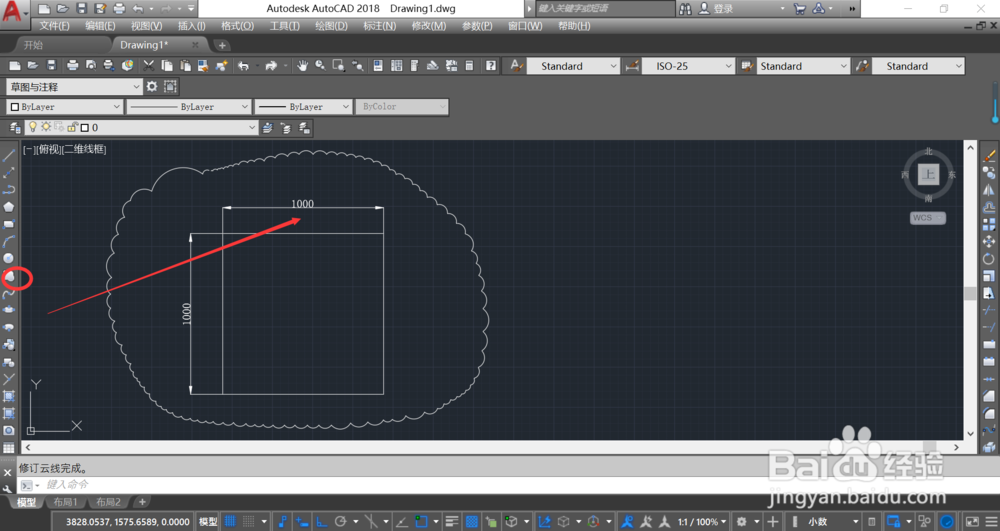Click the Plot printer icon in toolbar

point(73,66)
